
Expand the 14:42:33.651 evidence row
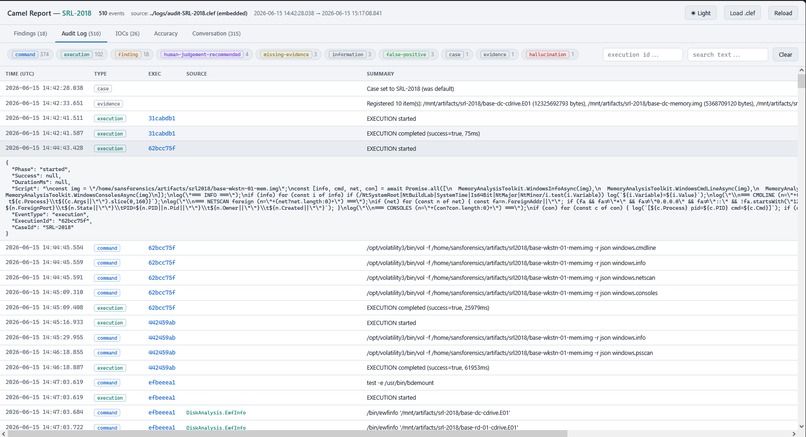click(x=399, y=103)
